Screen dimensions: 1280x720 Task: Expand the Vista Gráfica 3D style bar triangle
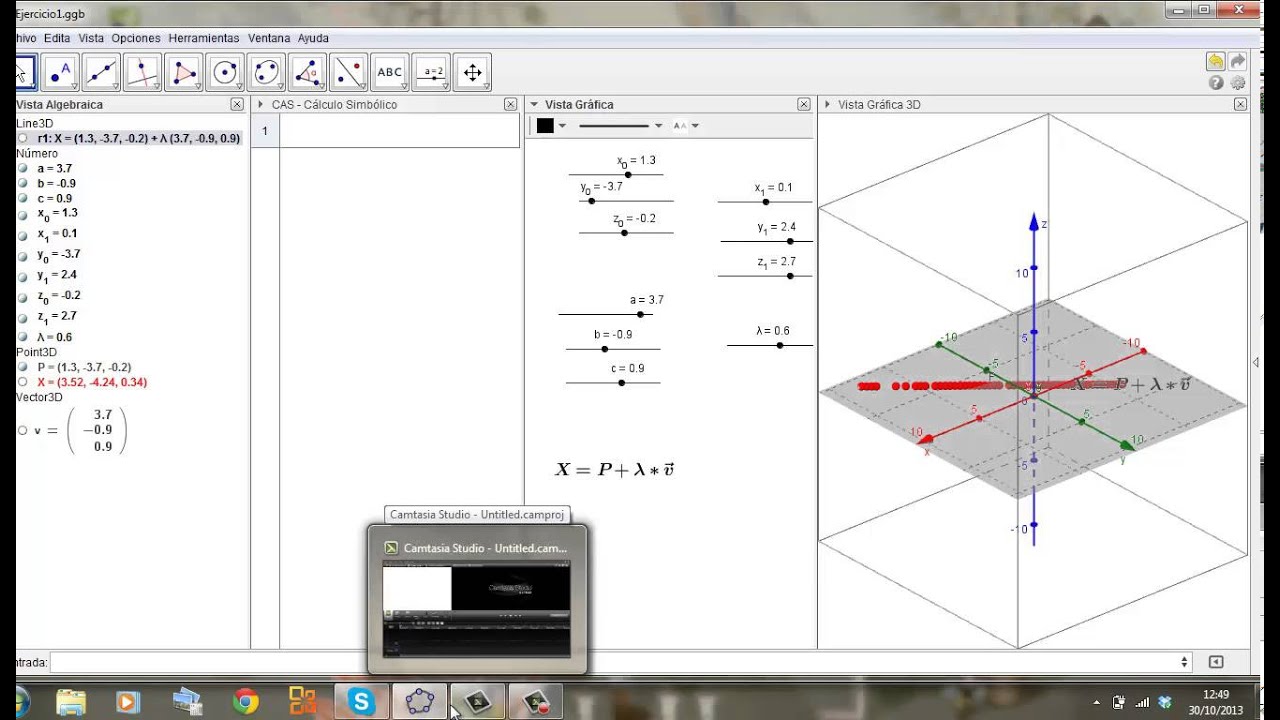coord(828,104)
